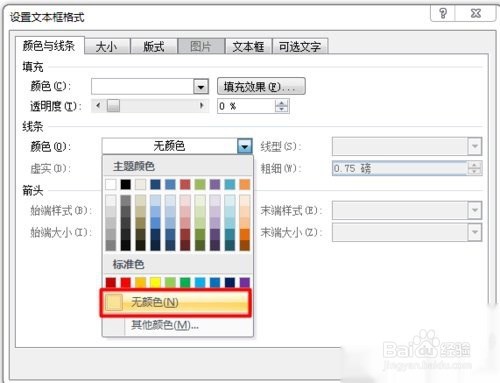The image size is (500, 383).
Task: Click the fill color empty box
Action: click(x=143, y=87)
